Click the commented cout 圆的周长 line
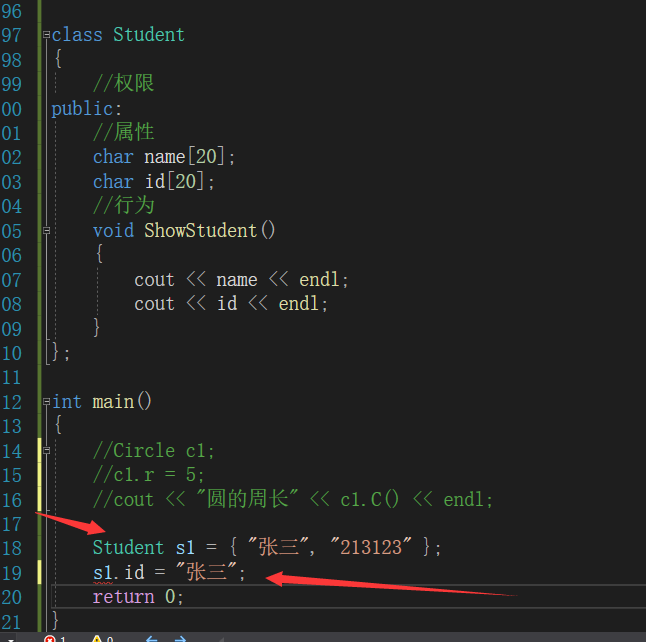The image size is (646, 642). click(292, 500)
